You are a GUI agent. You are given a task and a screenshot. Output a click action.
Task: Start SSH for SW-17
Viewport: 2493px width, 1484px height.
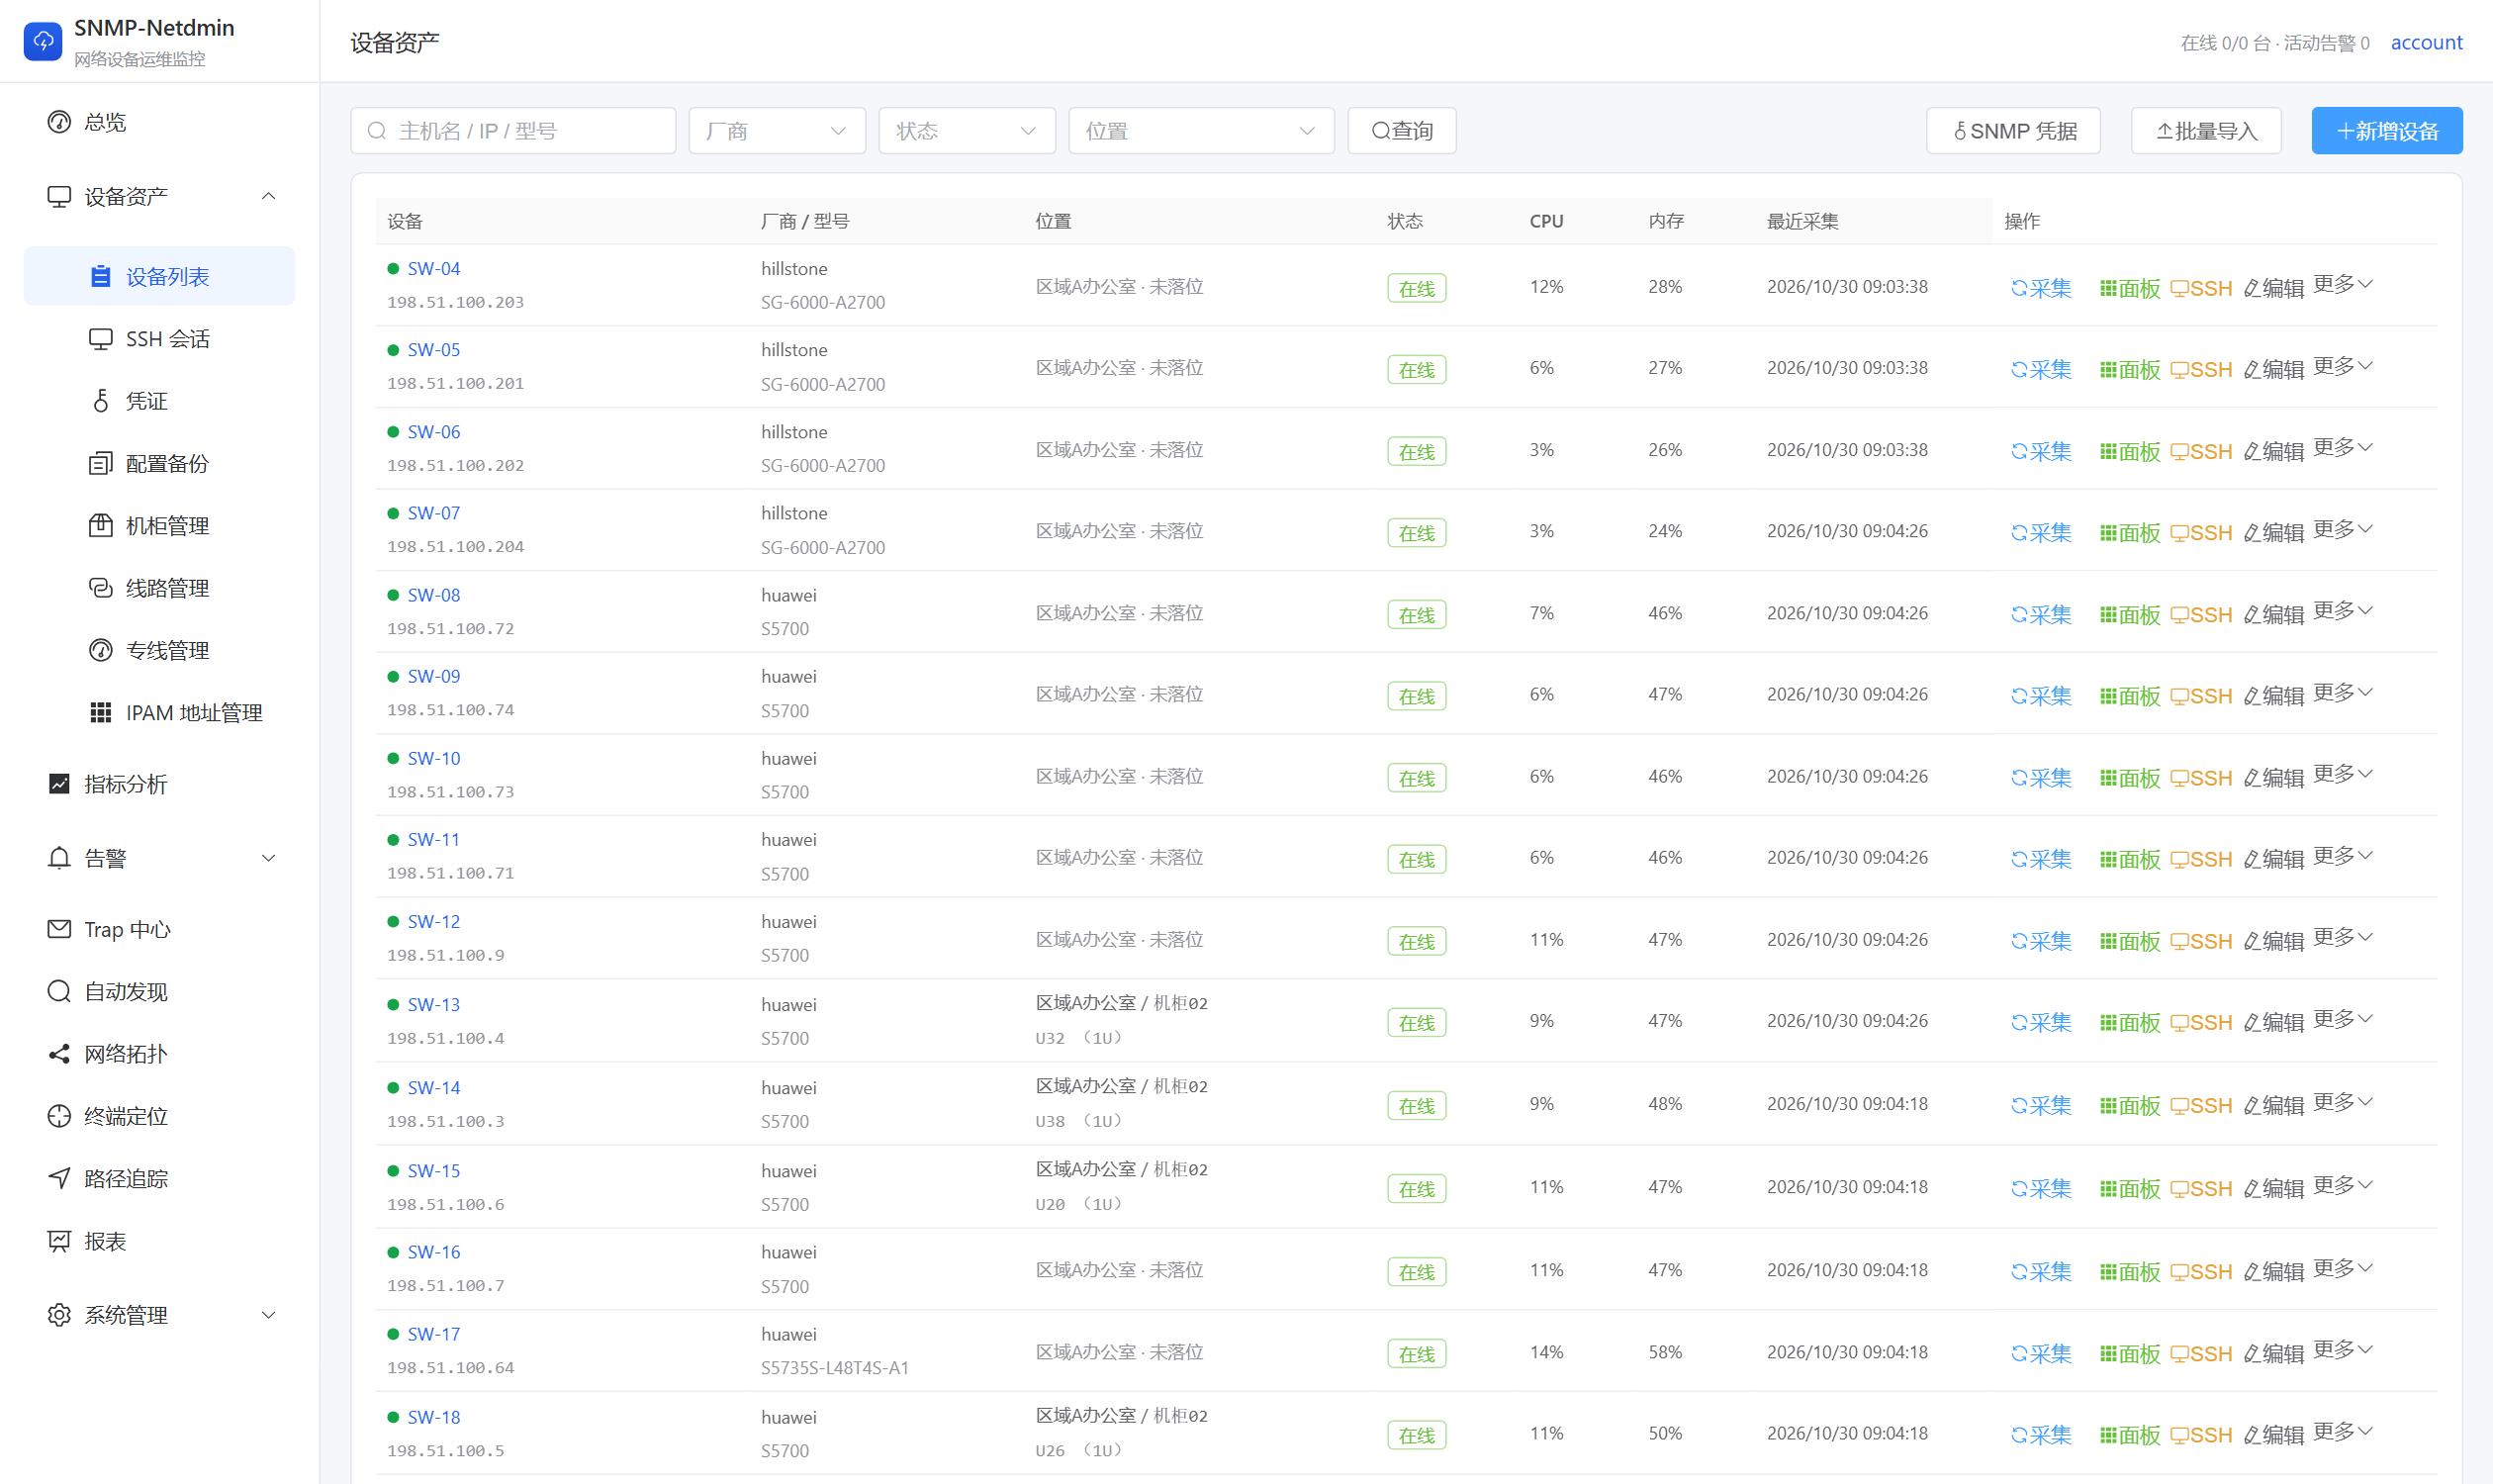[2201, 1354]
